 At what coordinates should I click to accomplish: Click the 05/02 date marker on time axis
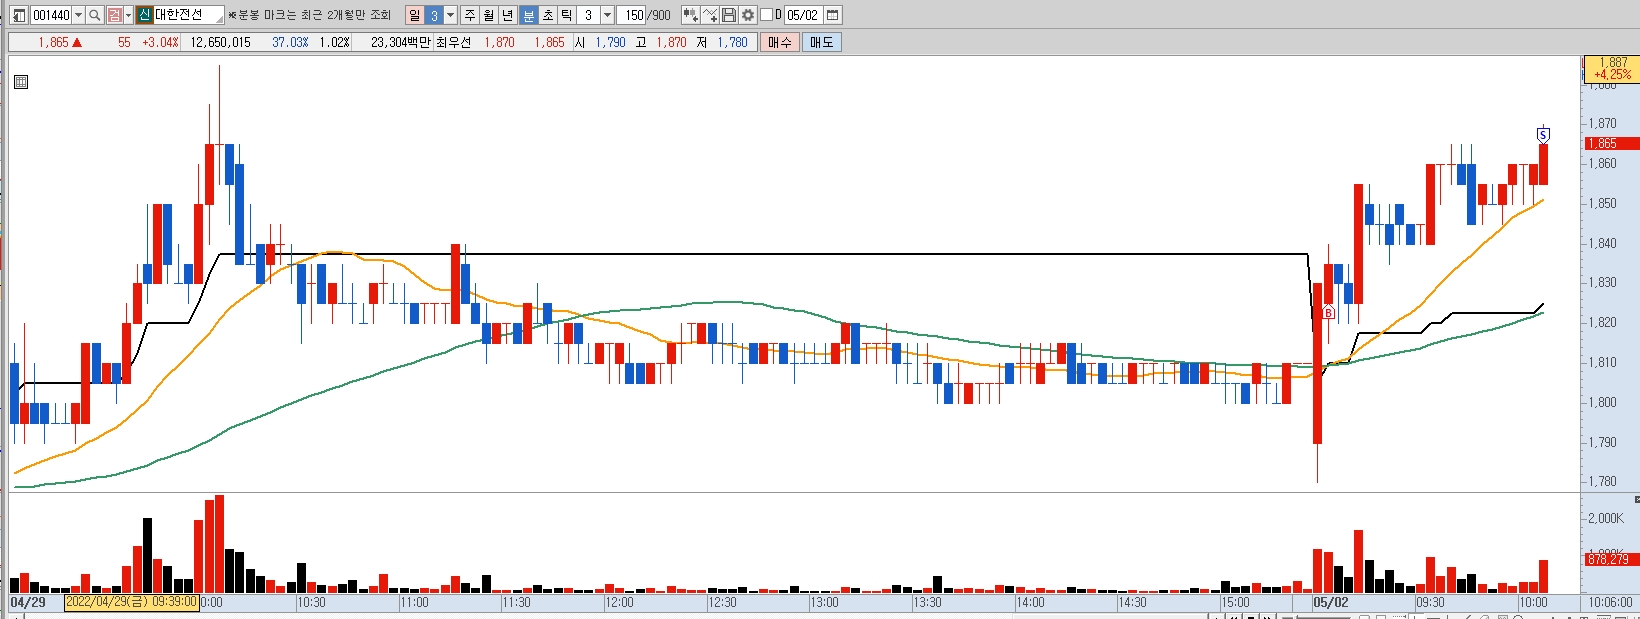coord(1331,602)
